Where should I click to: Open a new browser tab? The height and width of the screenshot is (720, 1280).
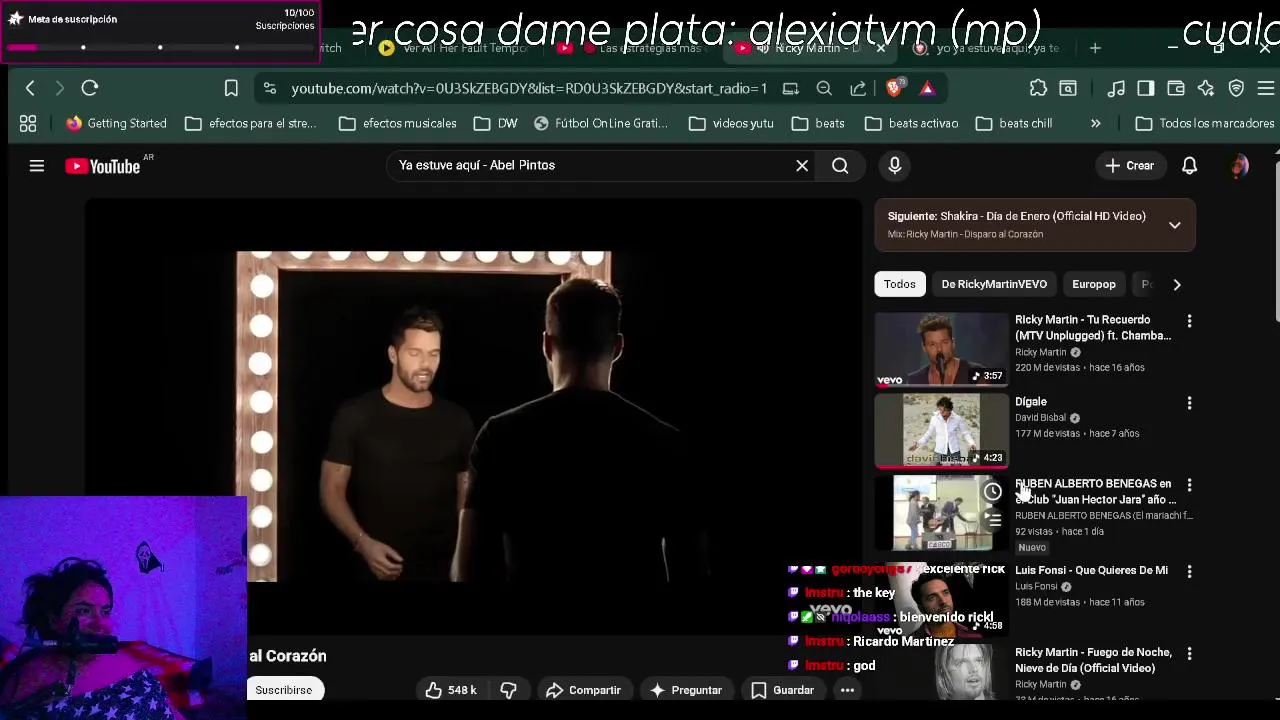tap(1095, 48)
